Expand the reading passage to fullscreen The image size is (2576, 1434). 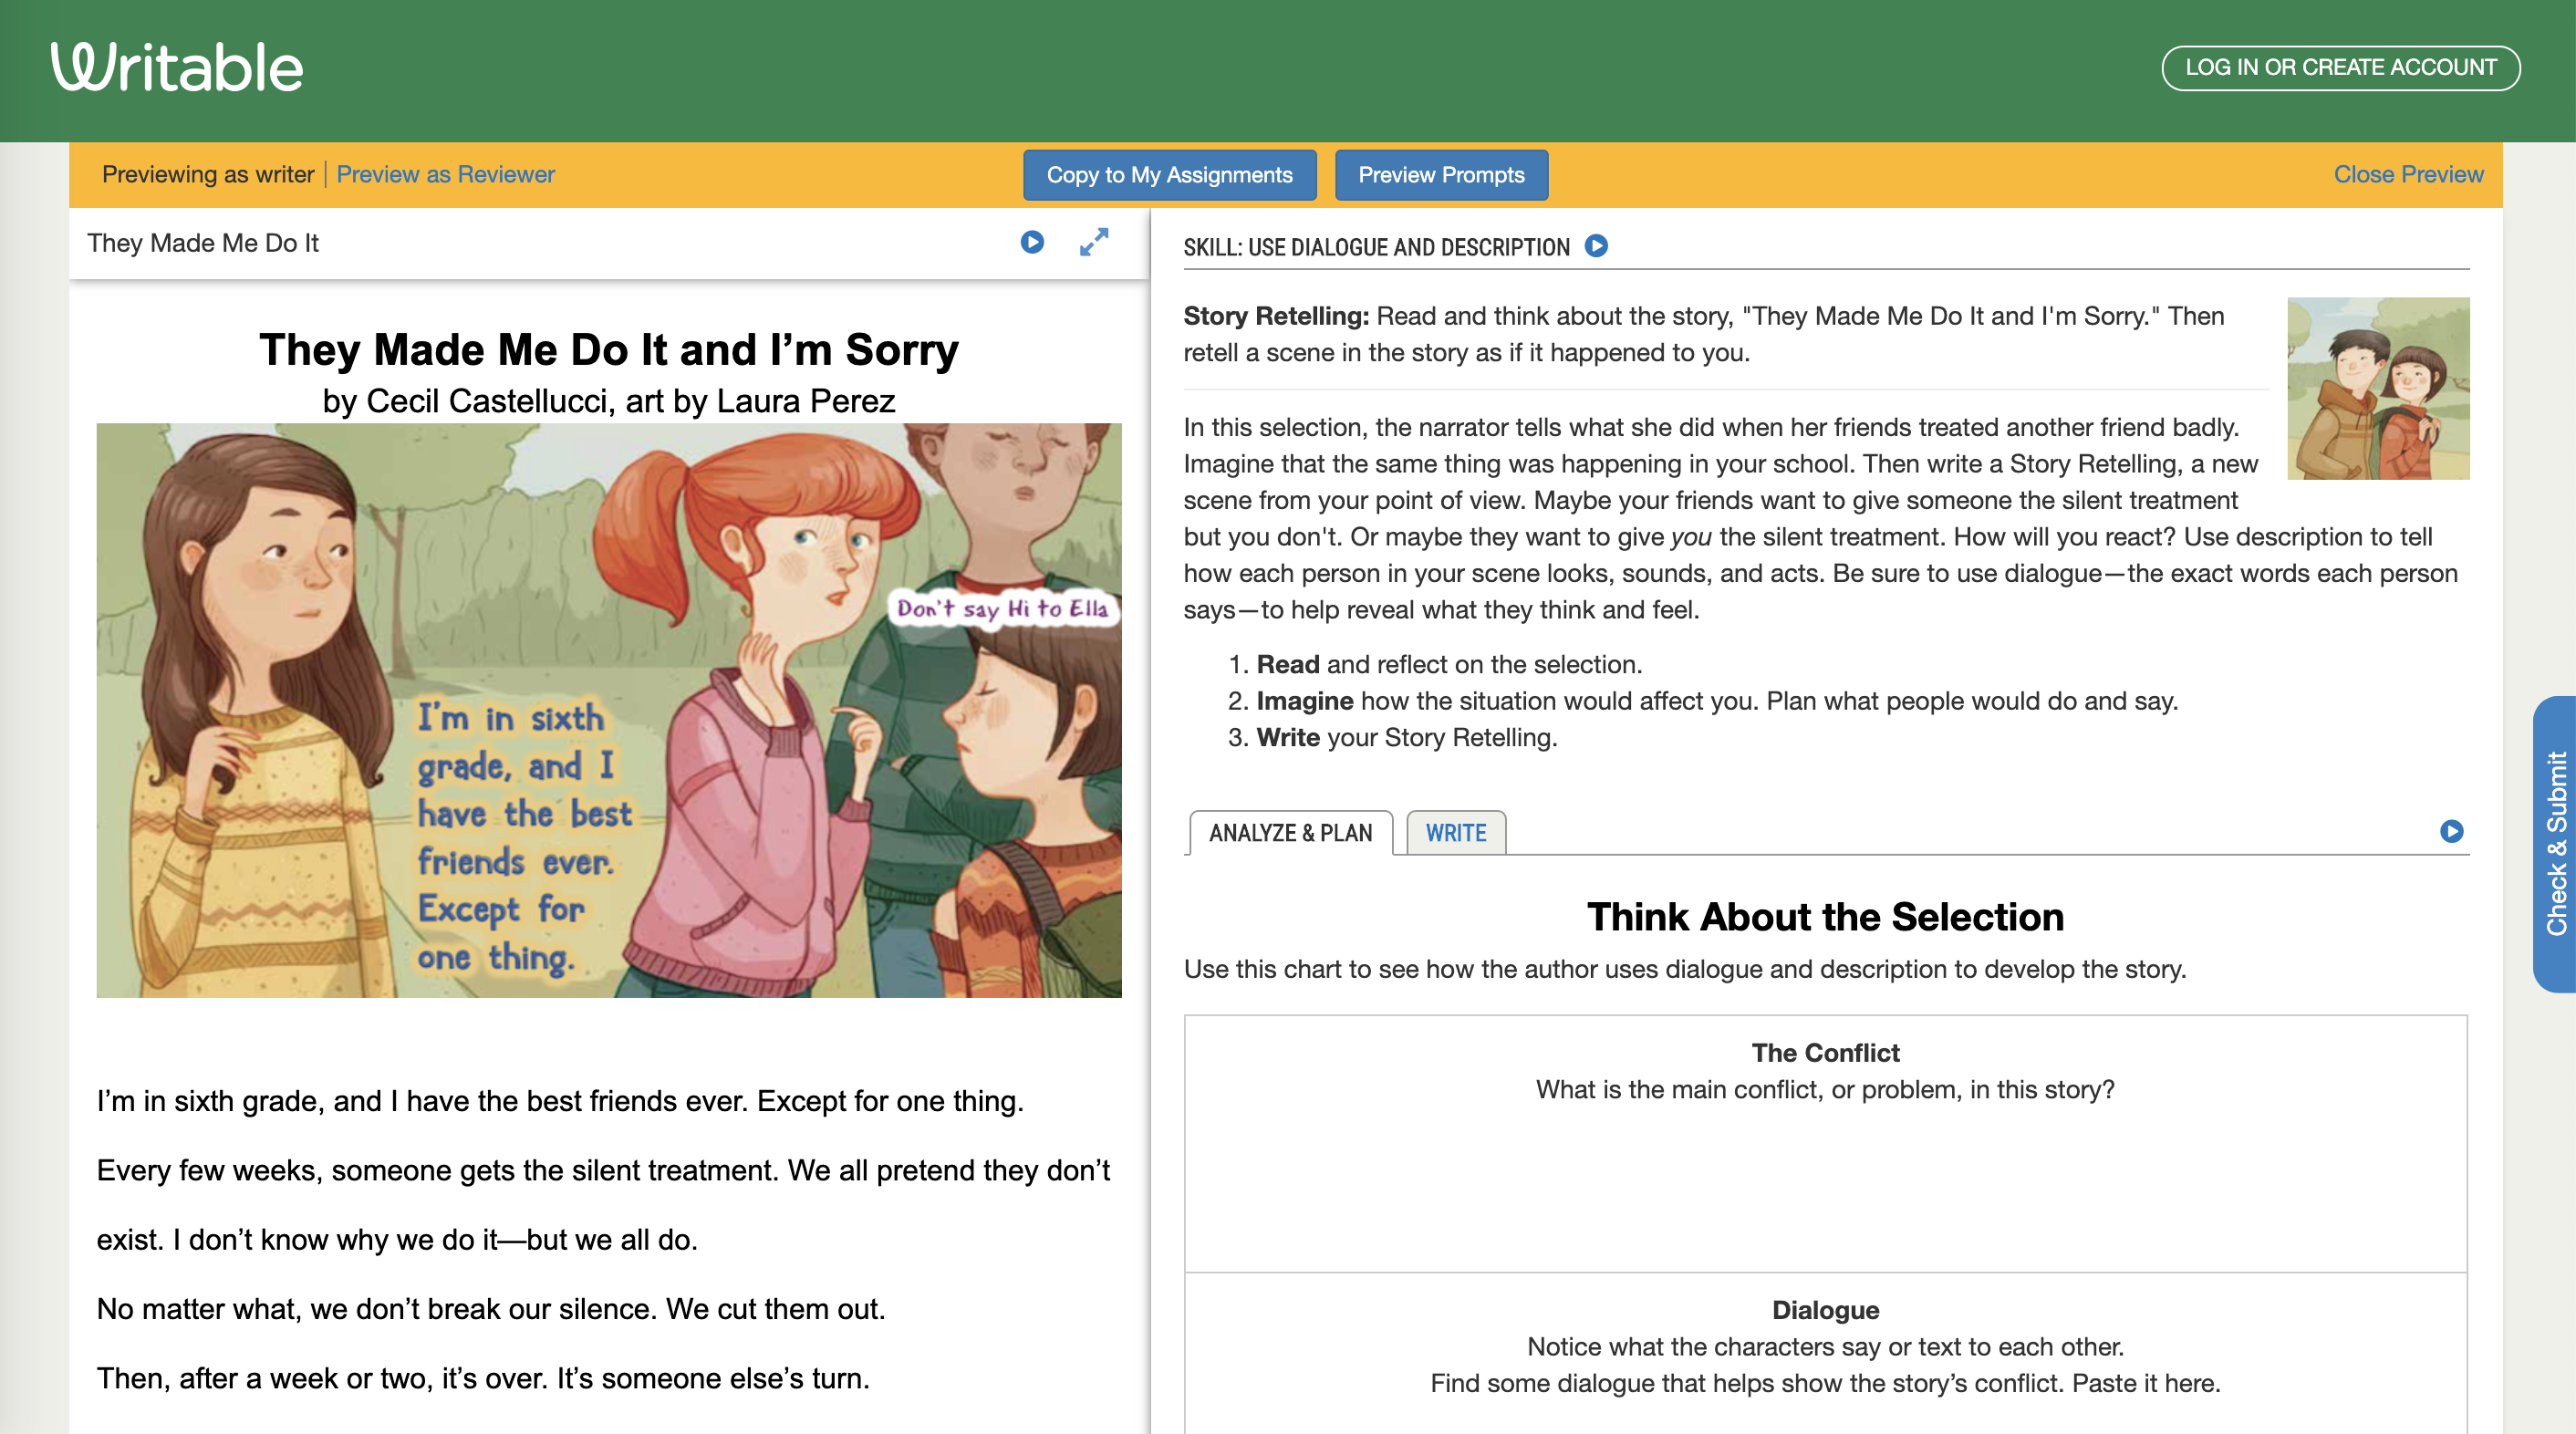point(1094,242)
